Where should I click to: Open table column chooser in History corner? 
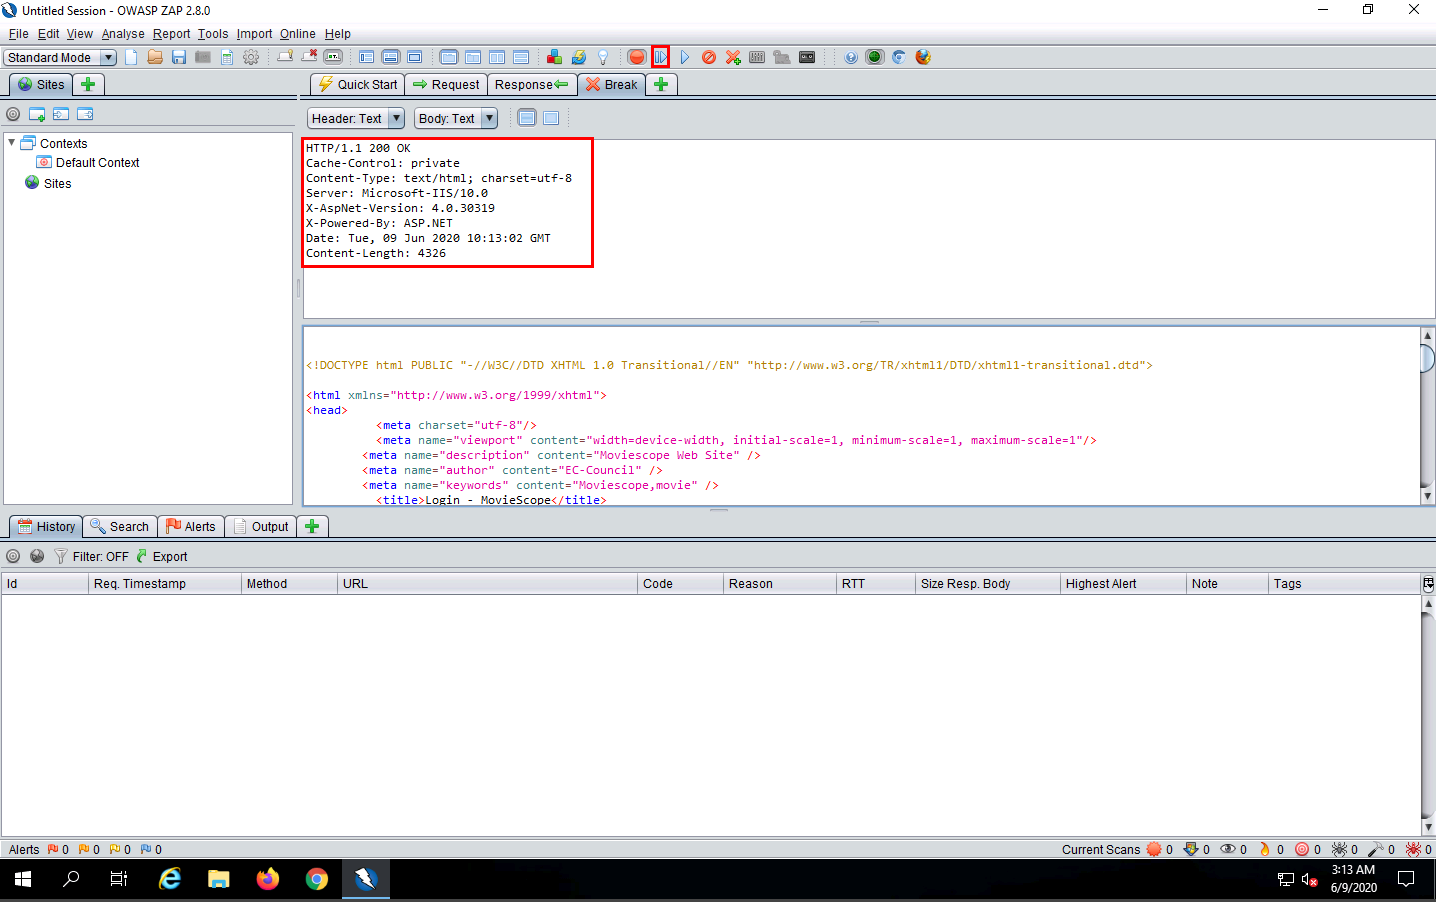coord(1428,583)
